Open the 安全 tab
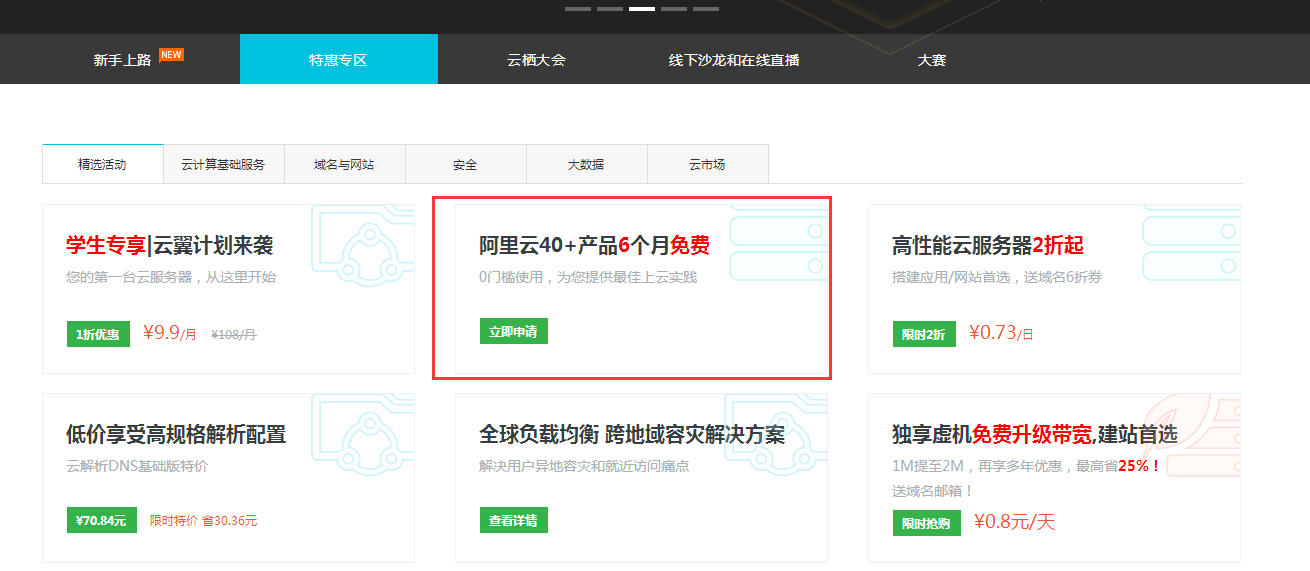 pyautogui.click(x=465, y=164)
